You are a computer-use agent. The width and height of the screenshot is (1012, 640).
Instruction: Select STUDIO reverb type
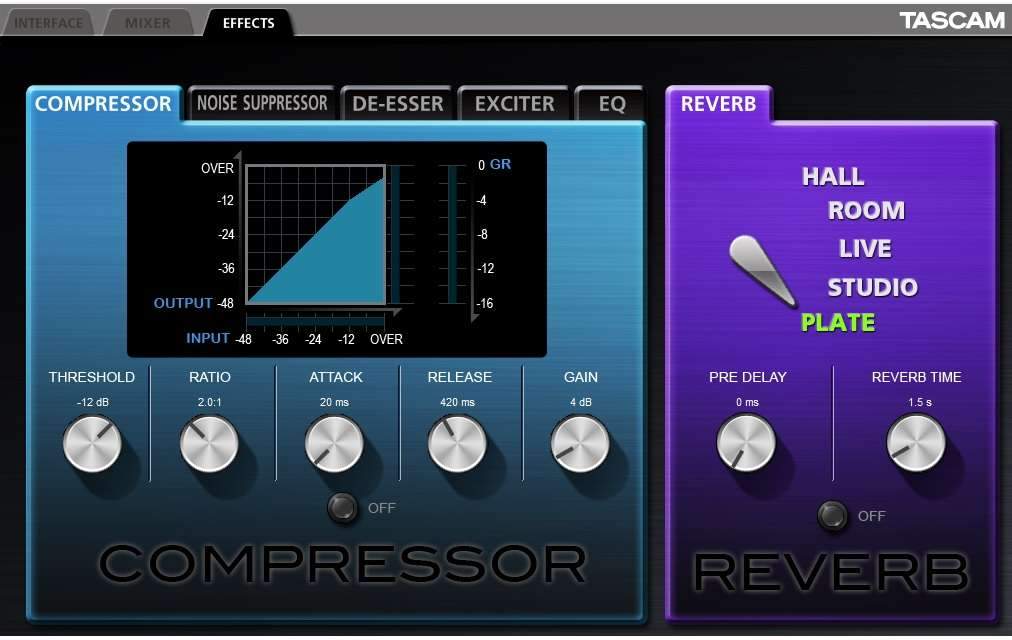(x=873, y=287)
